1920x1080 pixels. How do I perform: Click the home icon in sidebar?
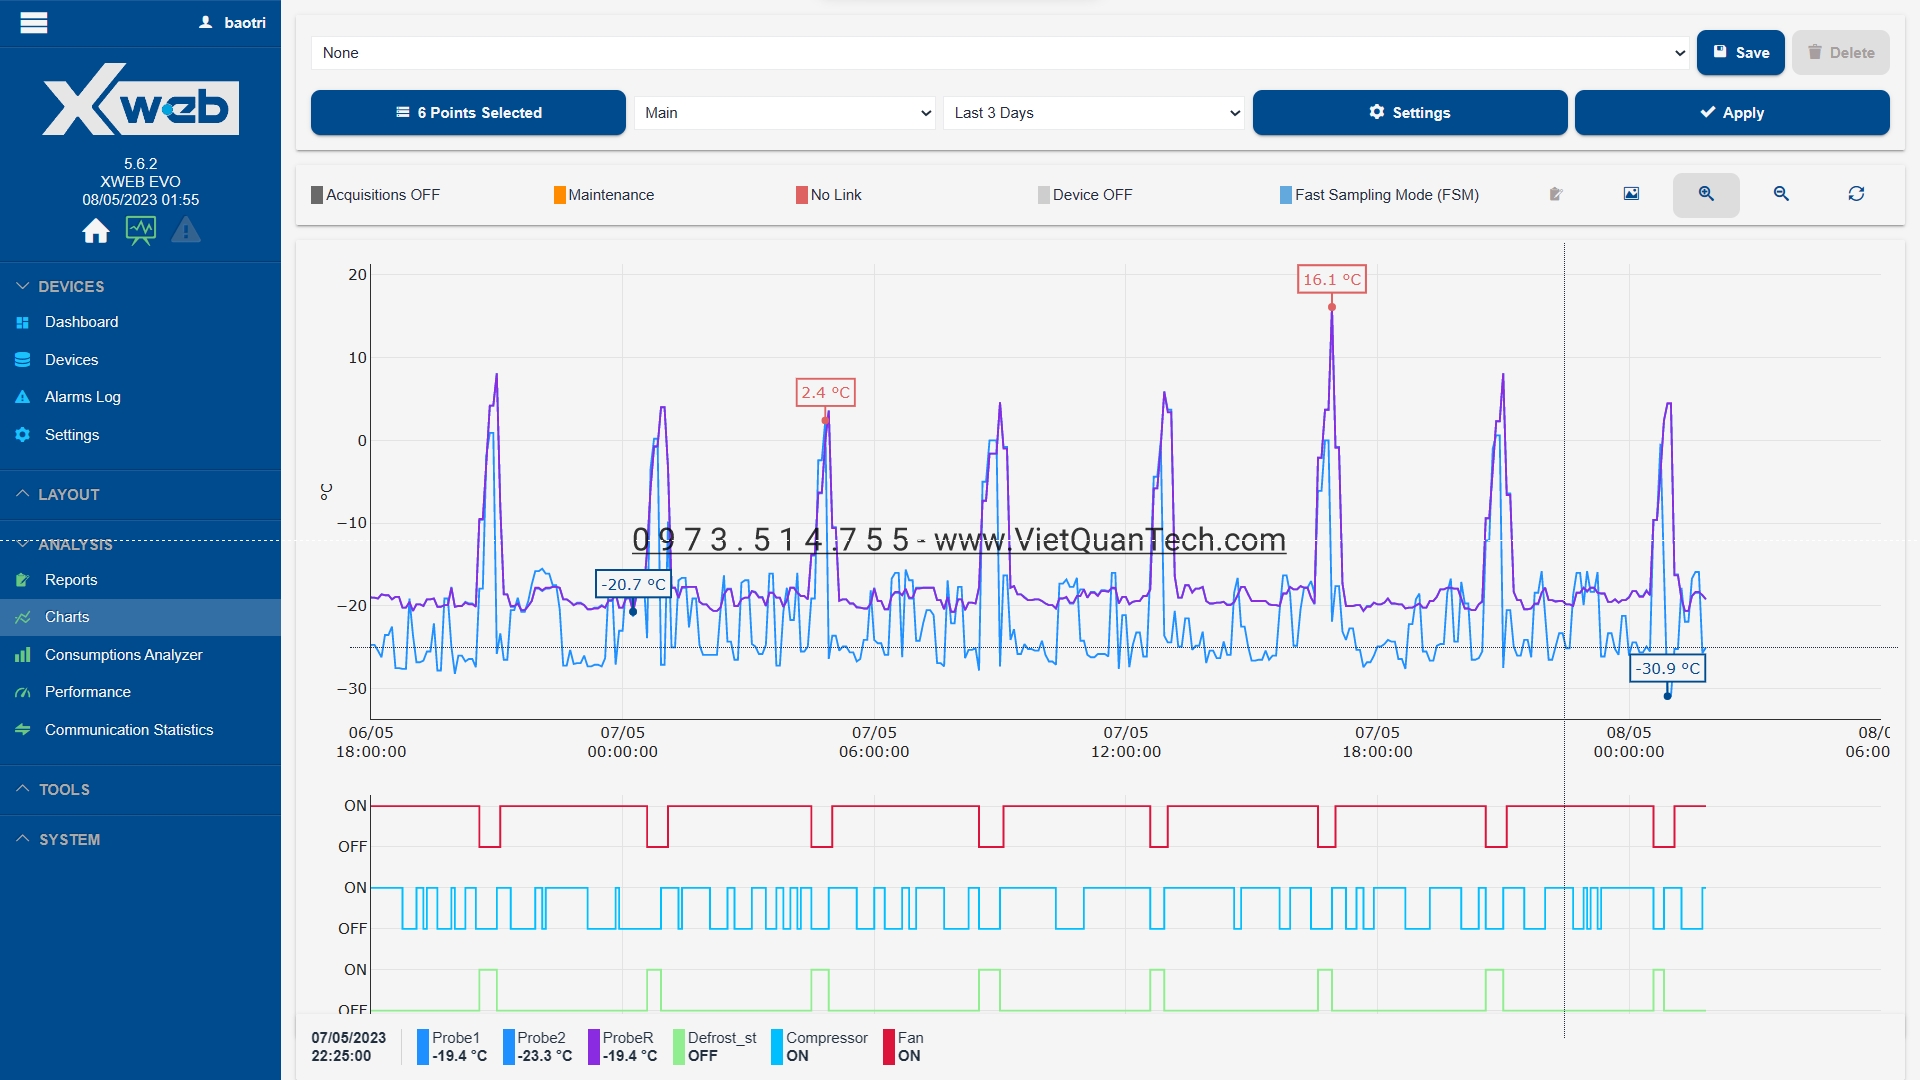pos(96,231)
